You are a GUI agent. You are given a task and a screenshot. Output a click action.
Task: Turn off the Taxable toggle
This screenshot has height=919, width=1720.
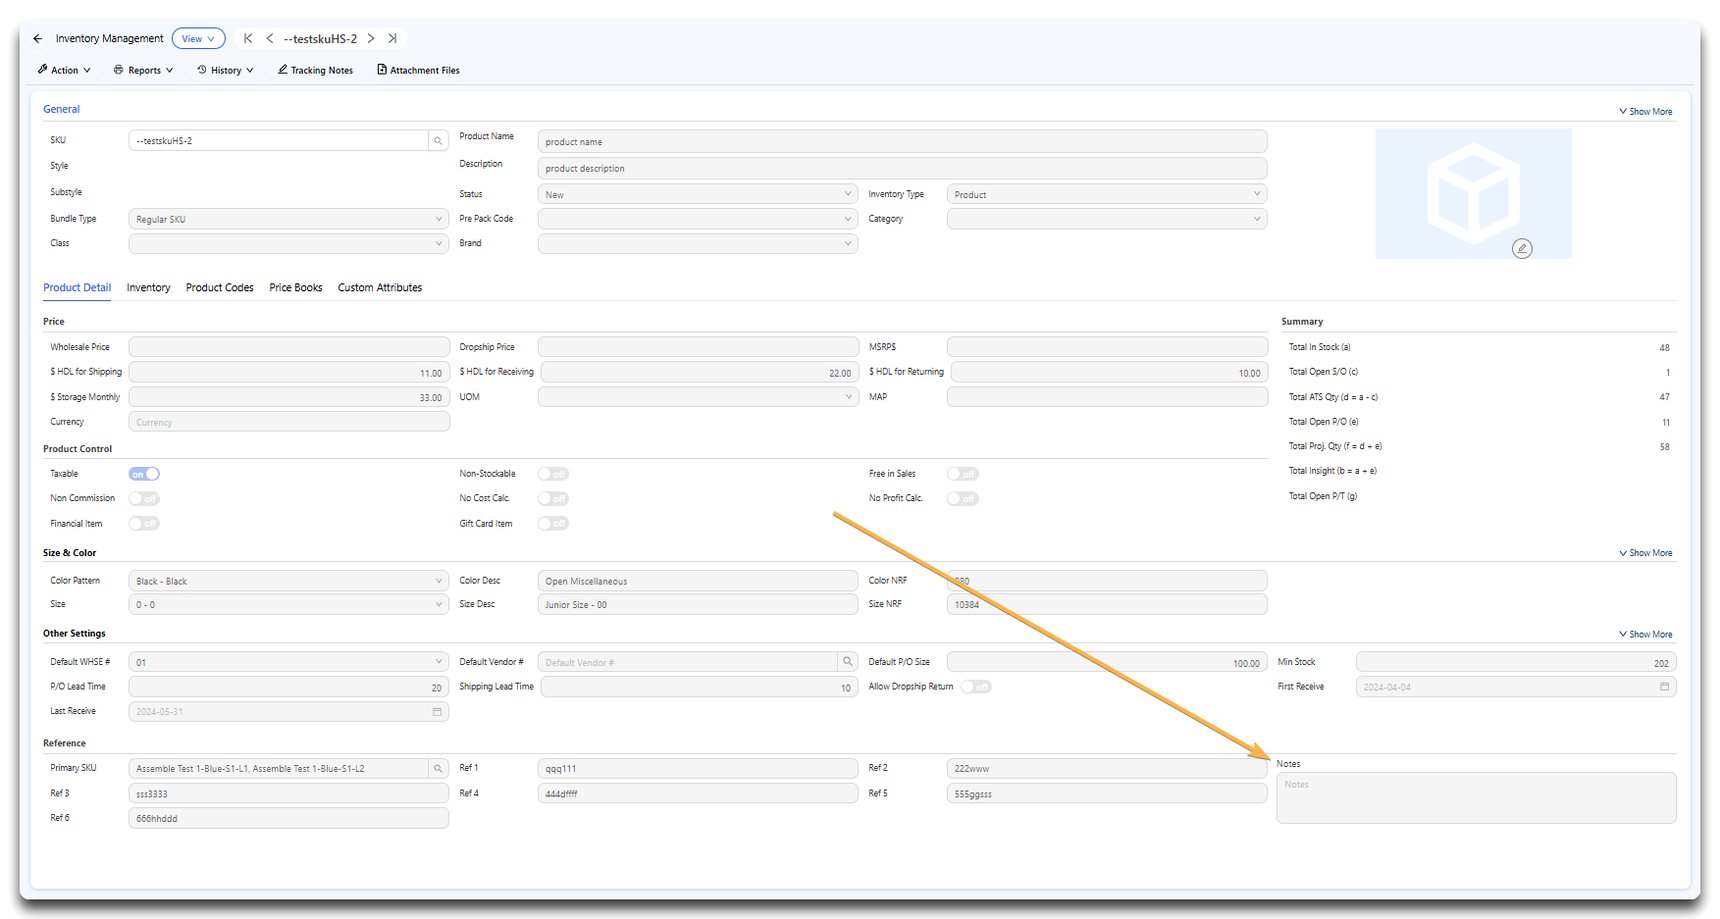coord(143,473)
